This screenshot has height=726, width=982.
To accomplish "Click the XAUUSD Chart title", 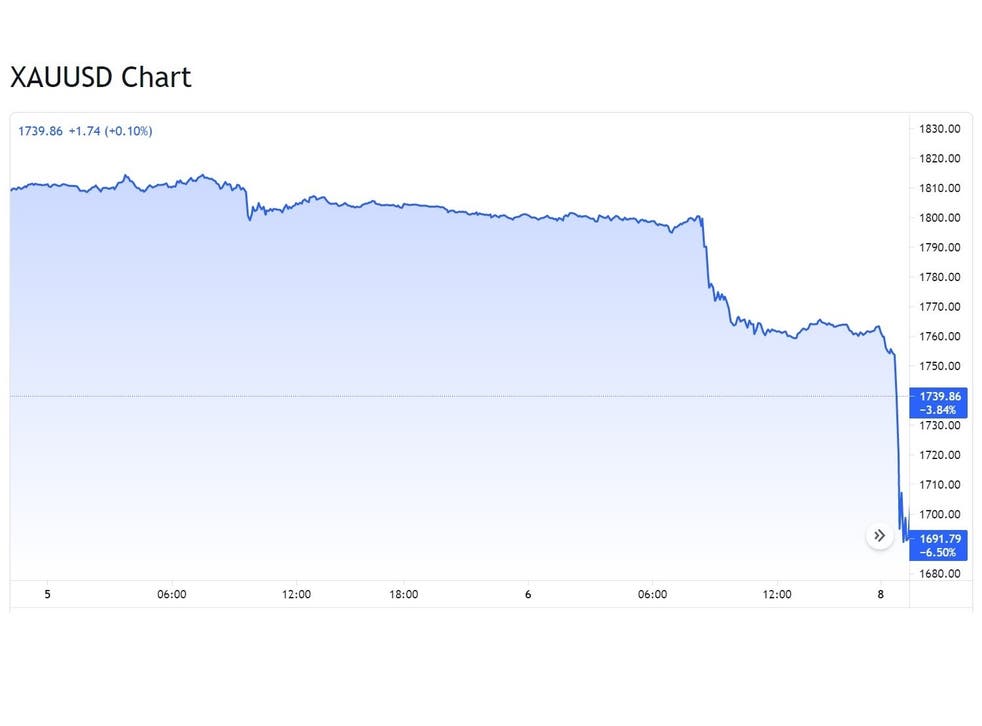I will pyautogui.click(x=100, y=77).
